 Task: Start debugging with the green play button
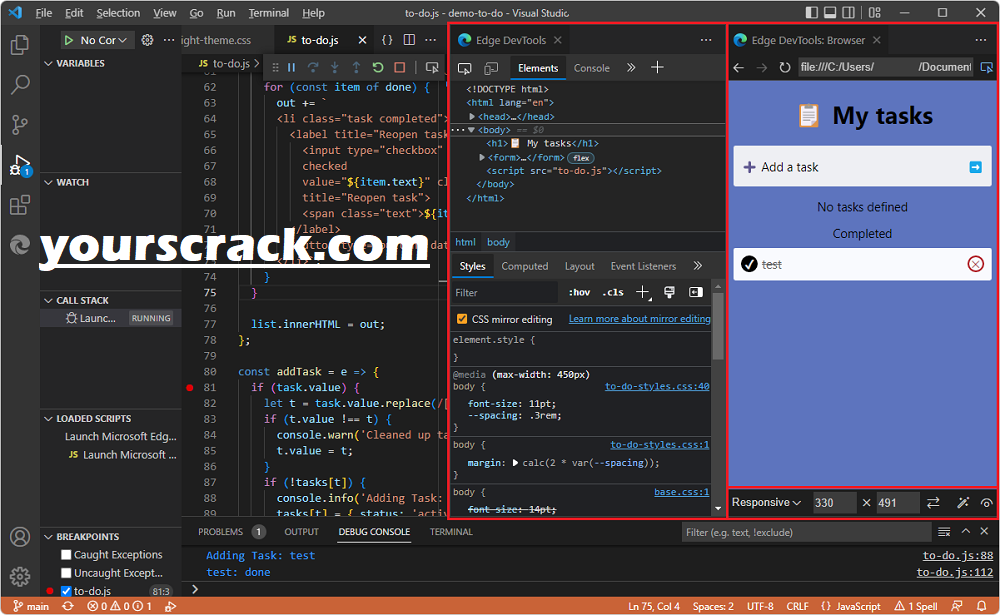click(x=68, y=40)
